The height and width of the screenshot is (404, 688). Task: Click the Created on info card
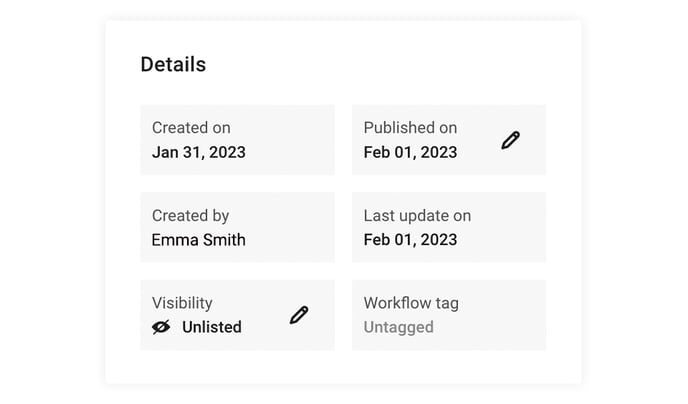coord(237,140)
